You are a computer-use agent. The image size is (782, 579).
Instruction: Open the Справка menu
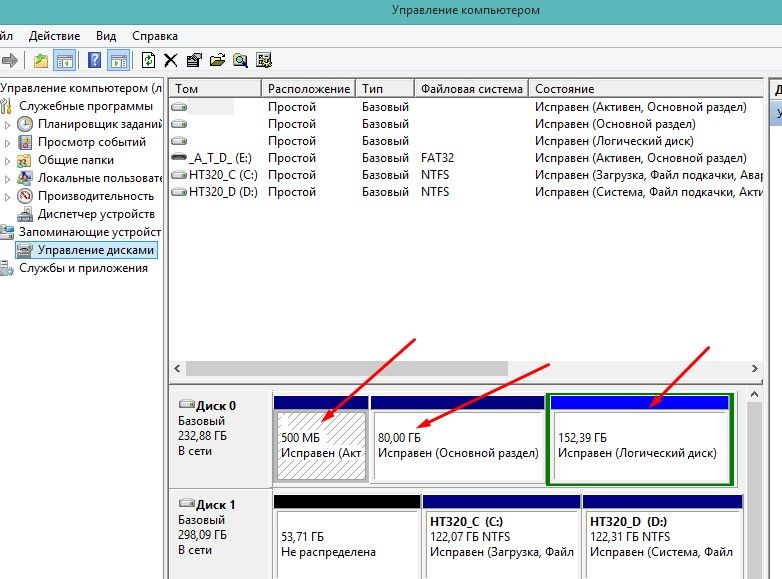pos(155,36)
